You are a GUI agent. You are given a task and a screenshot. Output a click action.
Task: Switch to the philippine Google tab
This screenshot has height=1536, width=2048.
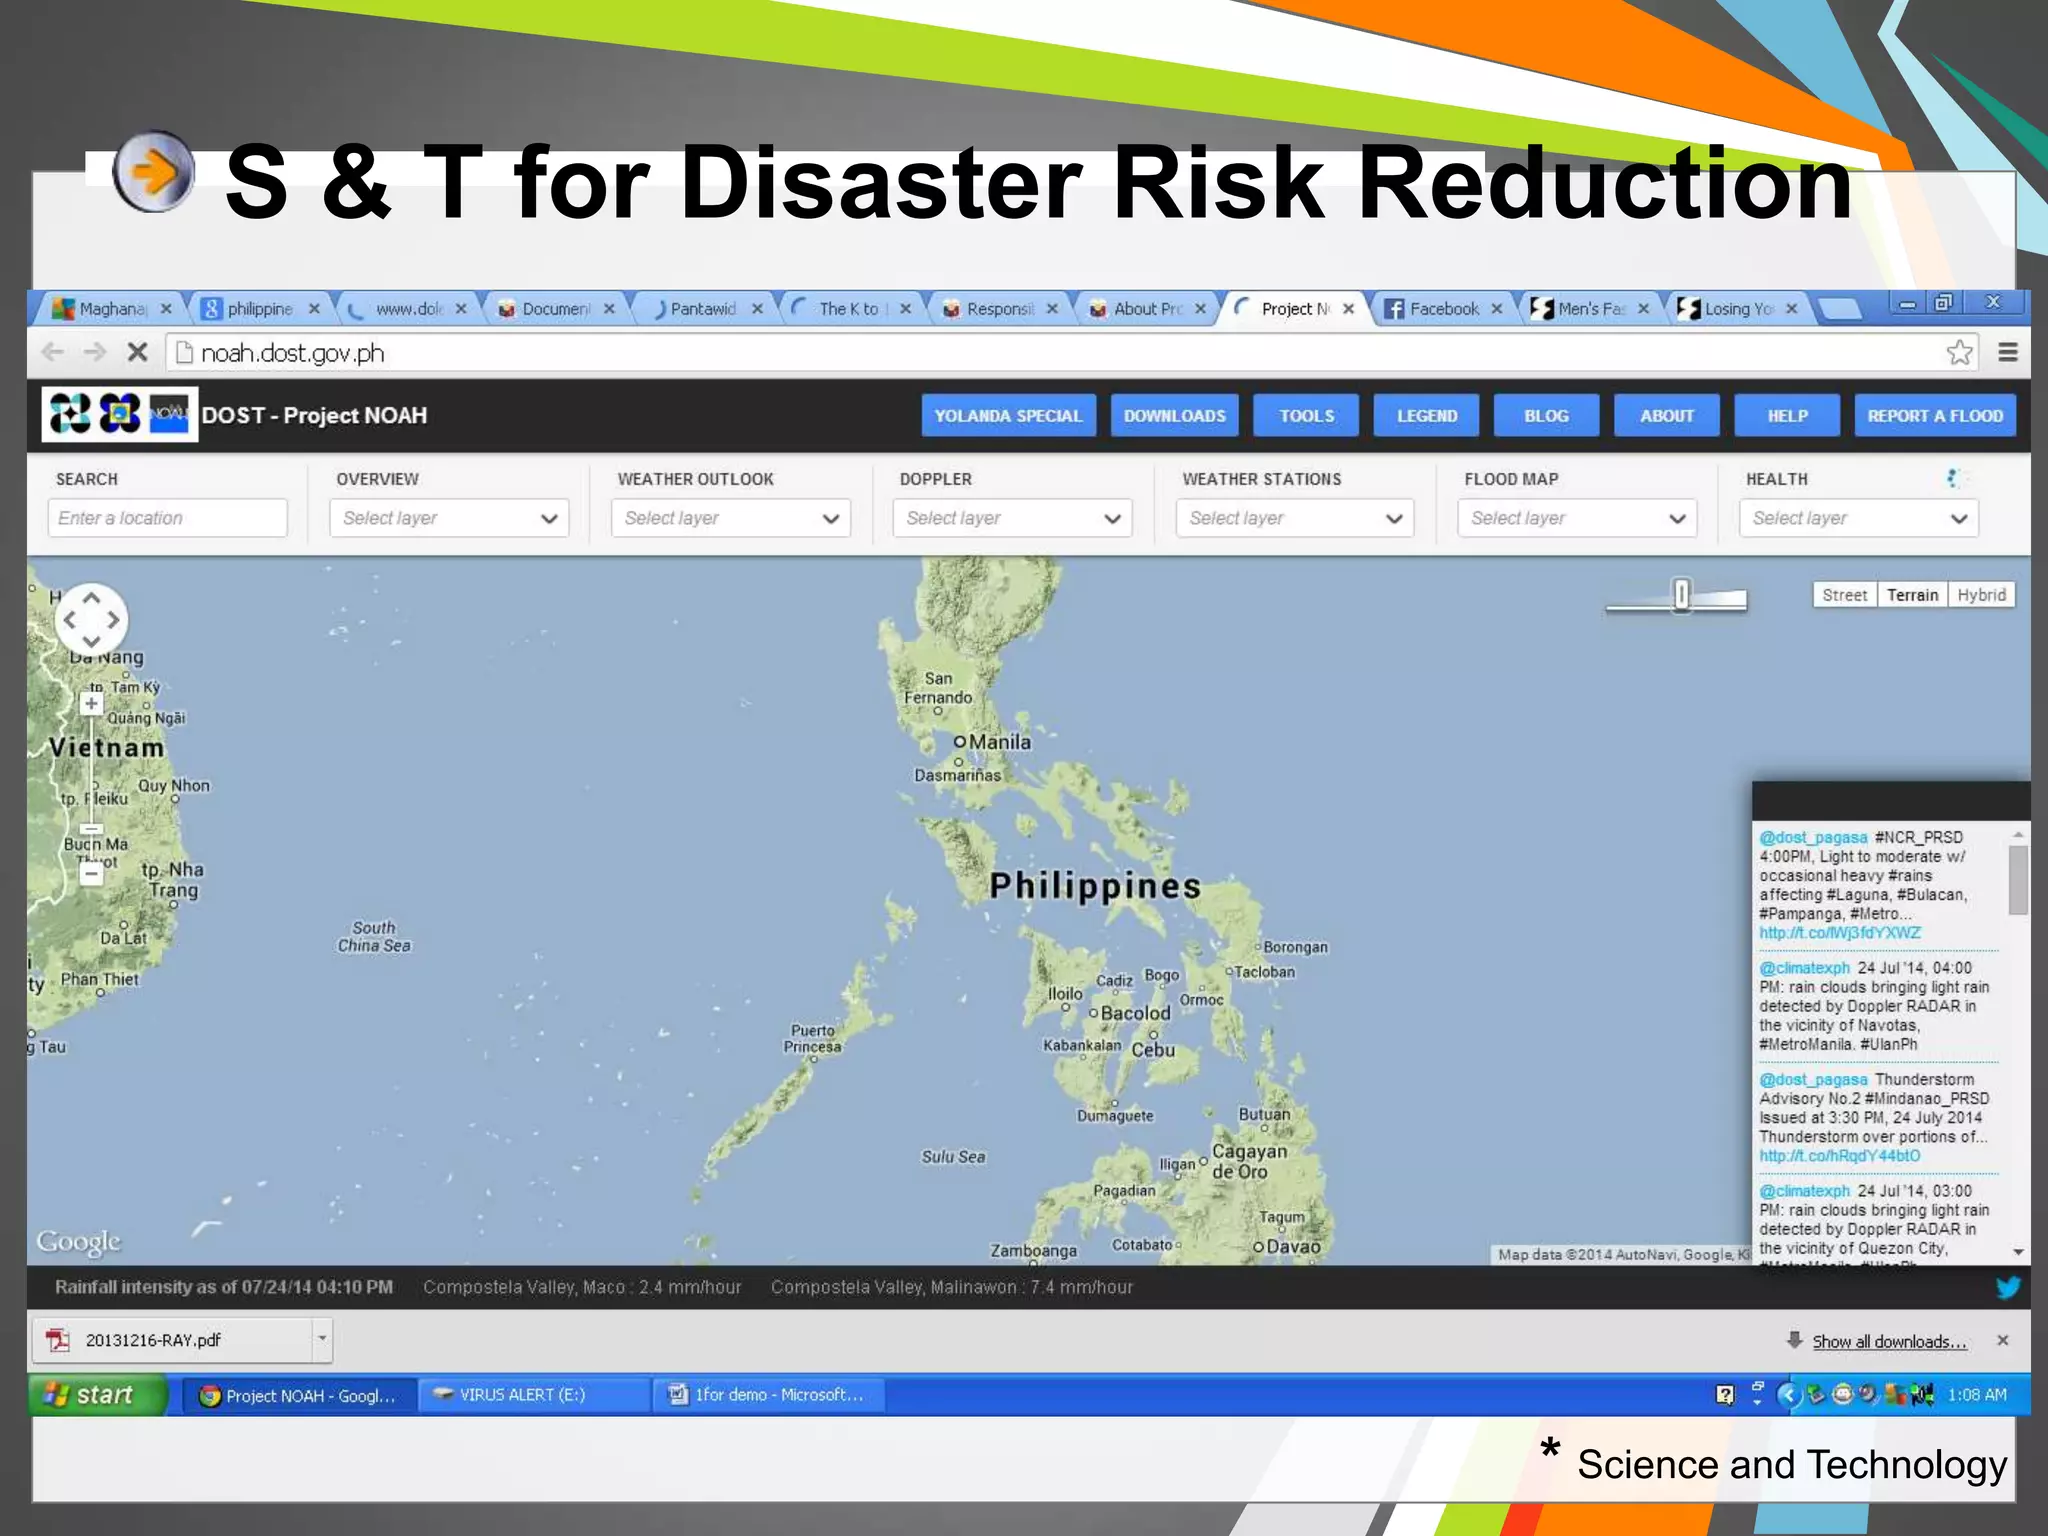point(259,309)
